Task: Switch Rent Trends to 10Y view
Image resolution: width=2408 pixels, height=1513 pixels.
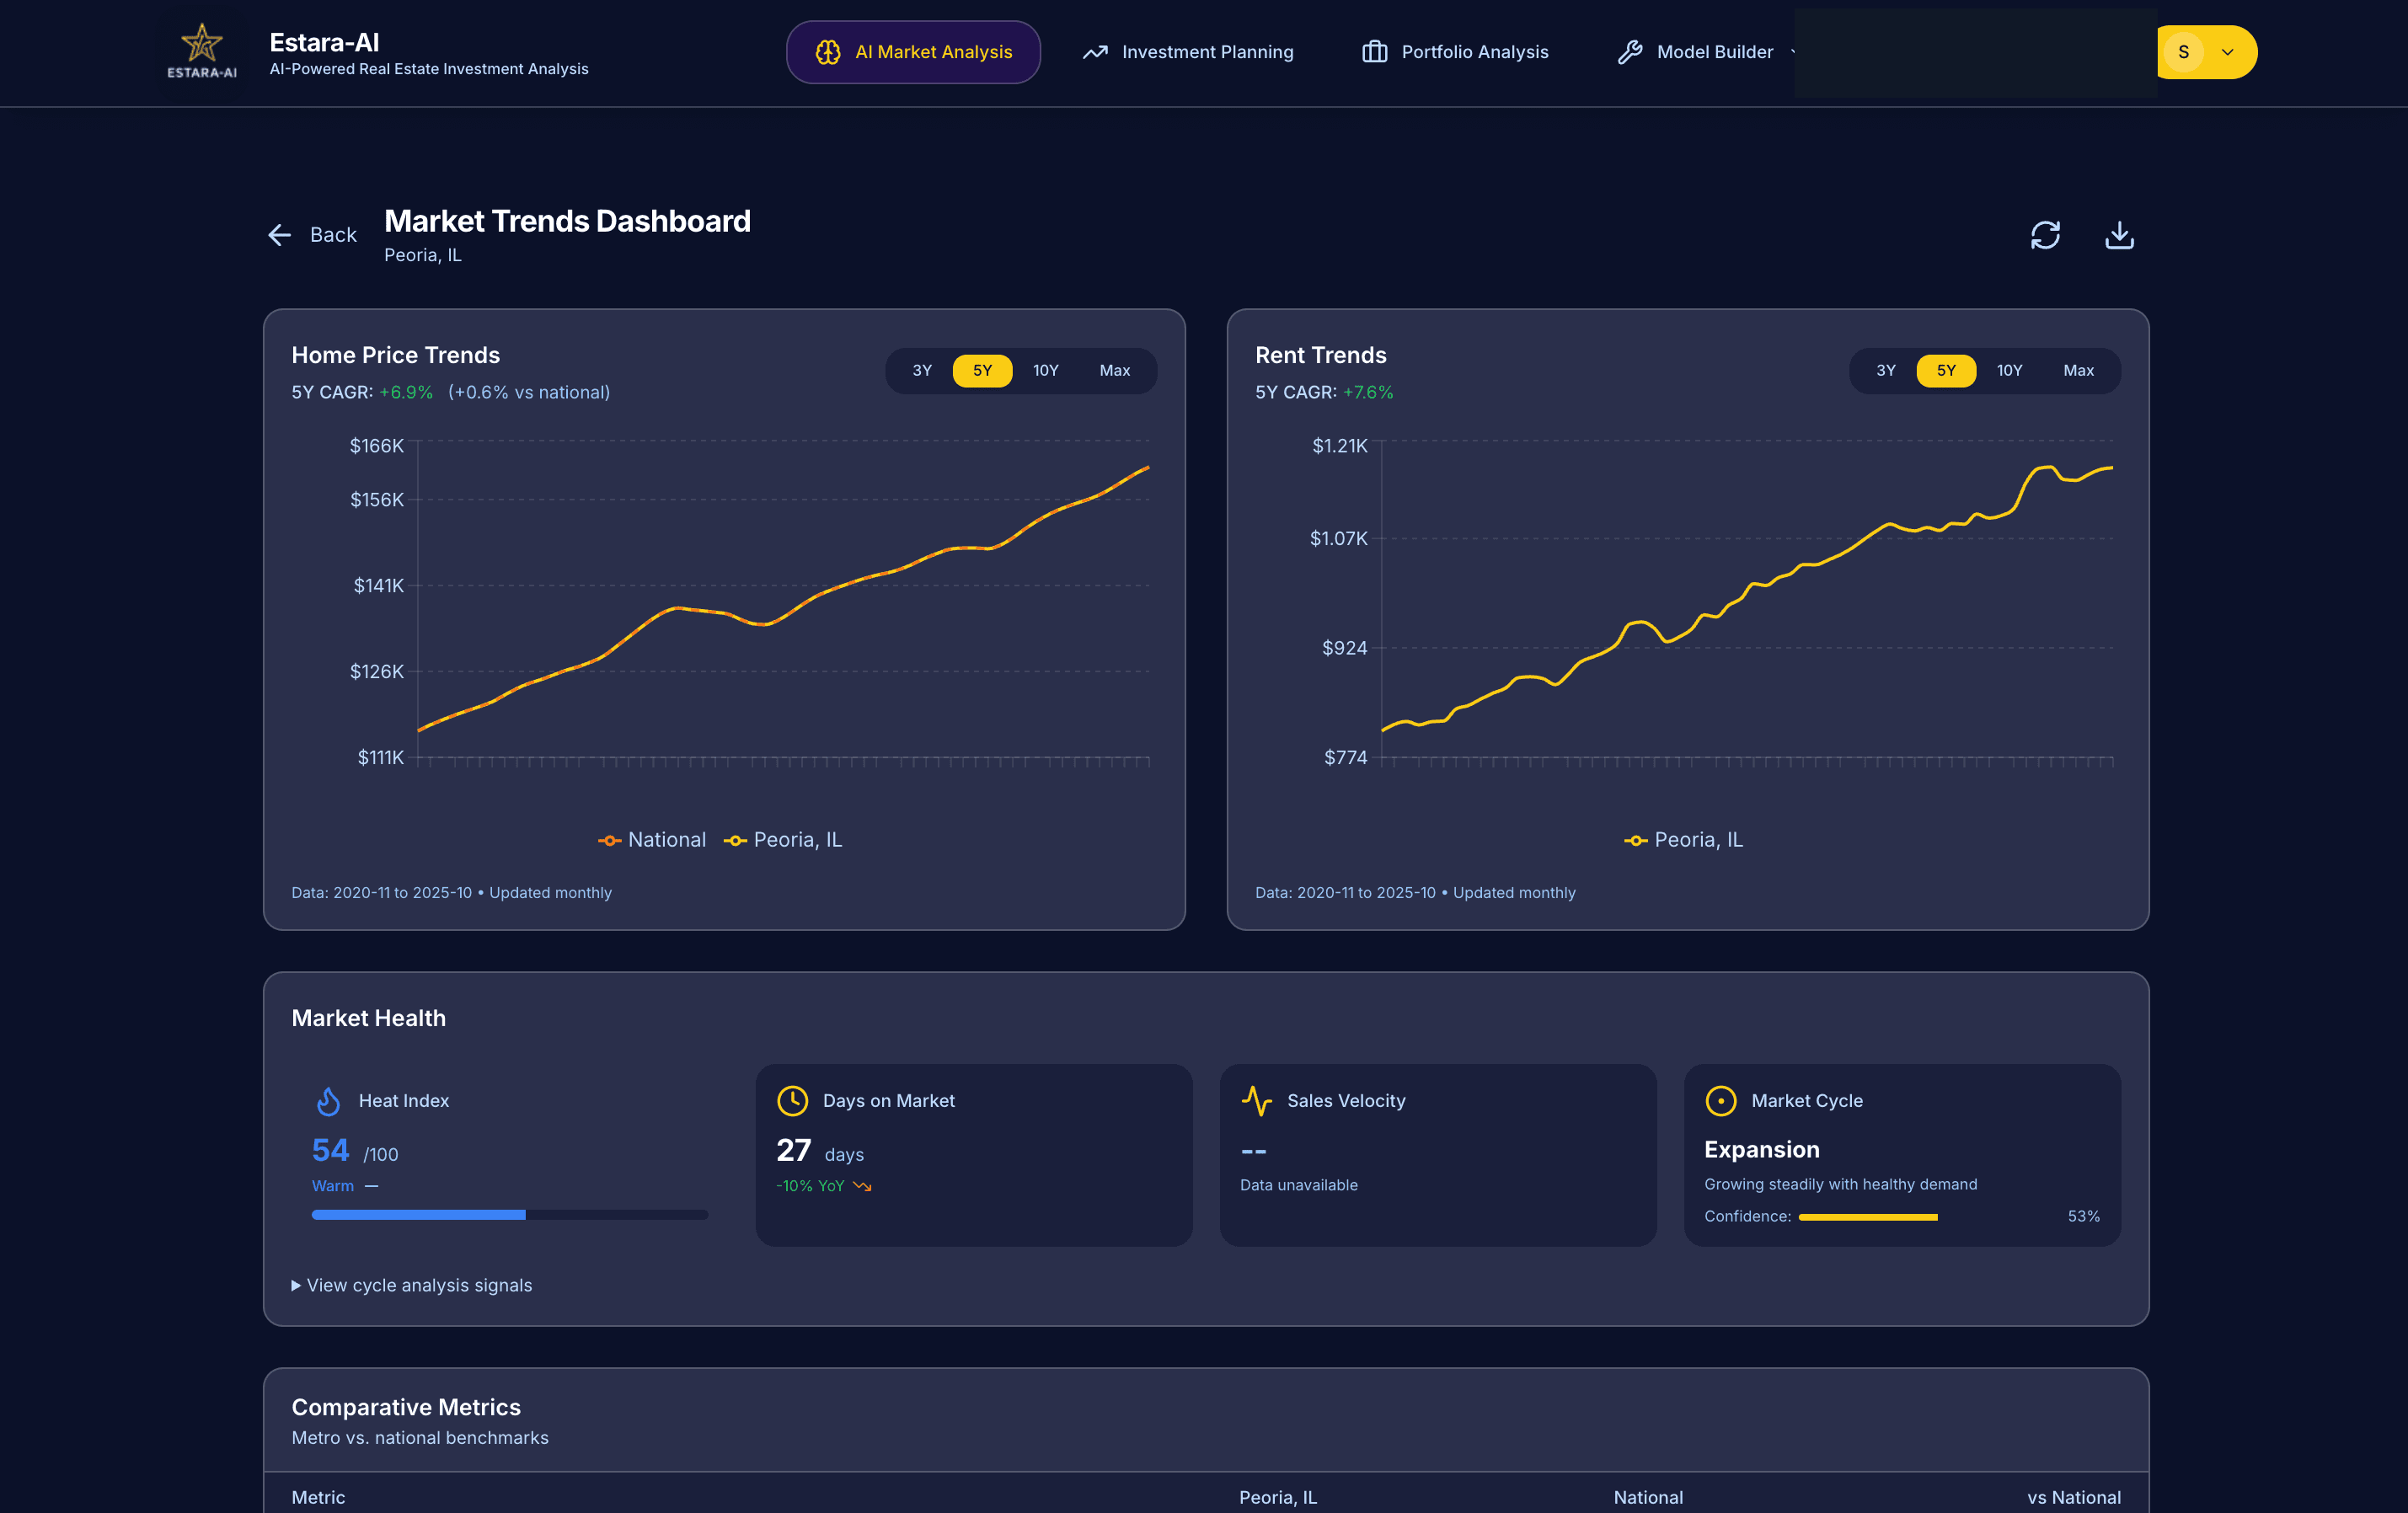Action: tap(2009, 370)
